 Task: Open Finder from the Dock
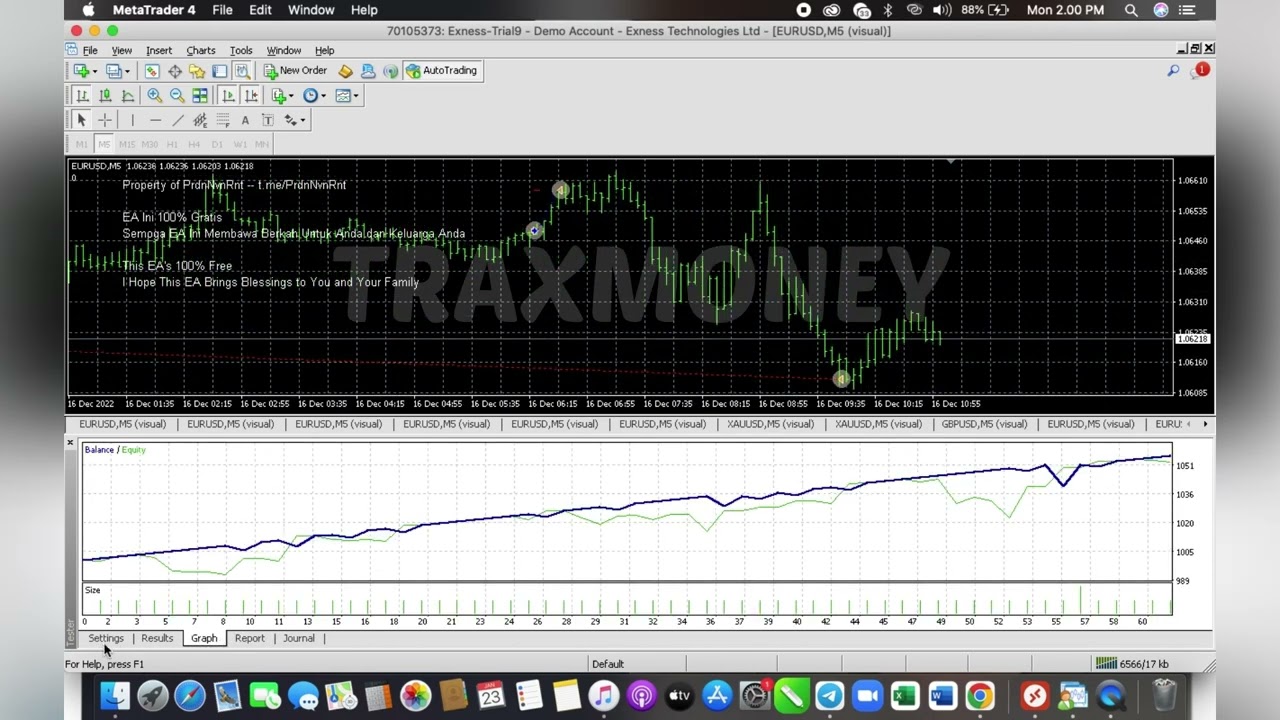[115, 695]
